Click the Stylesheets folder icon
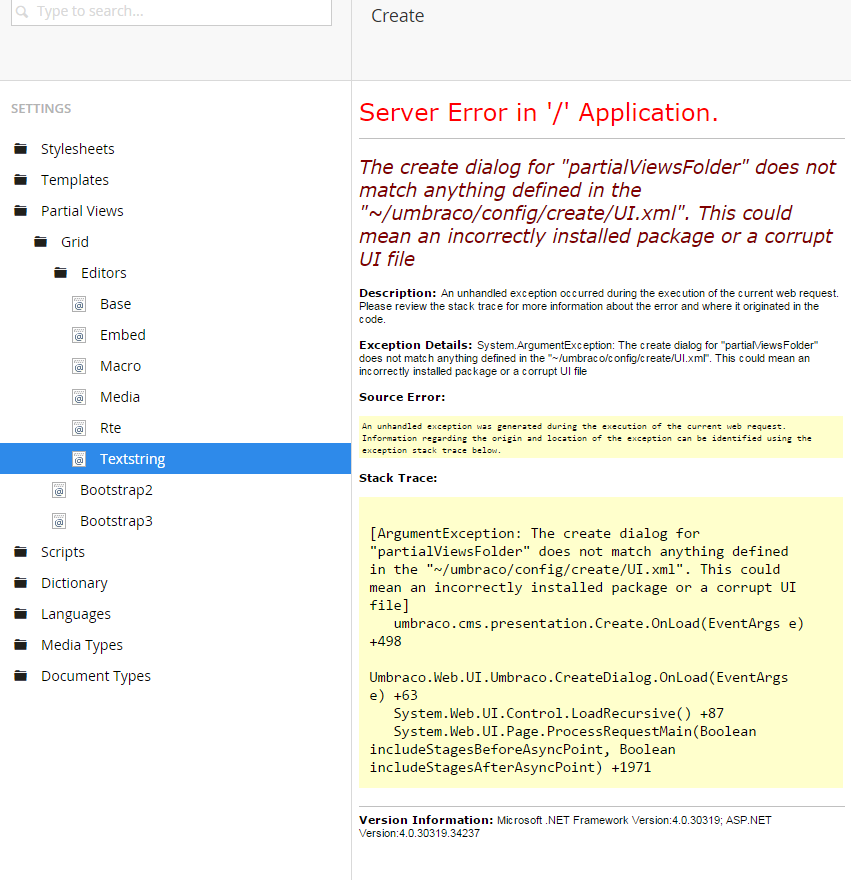This screenshot has width=851, height=880. (x=20, y=149)
